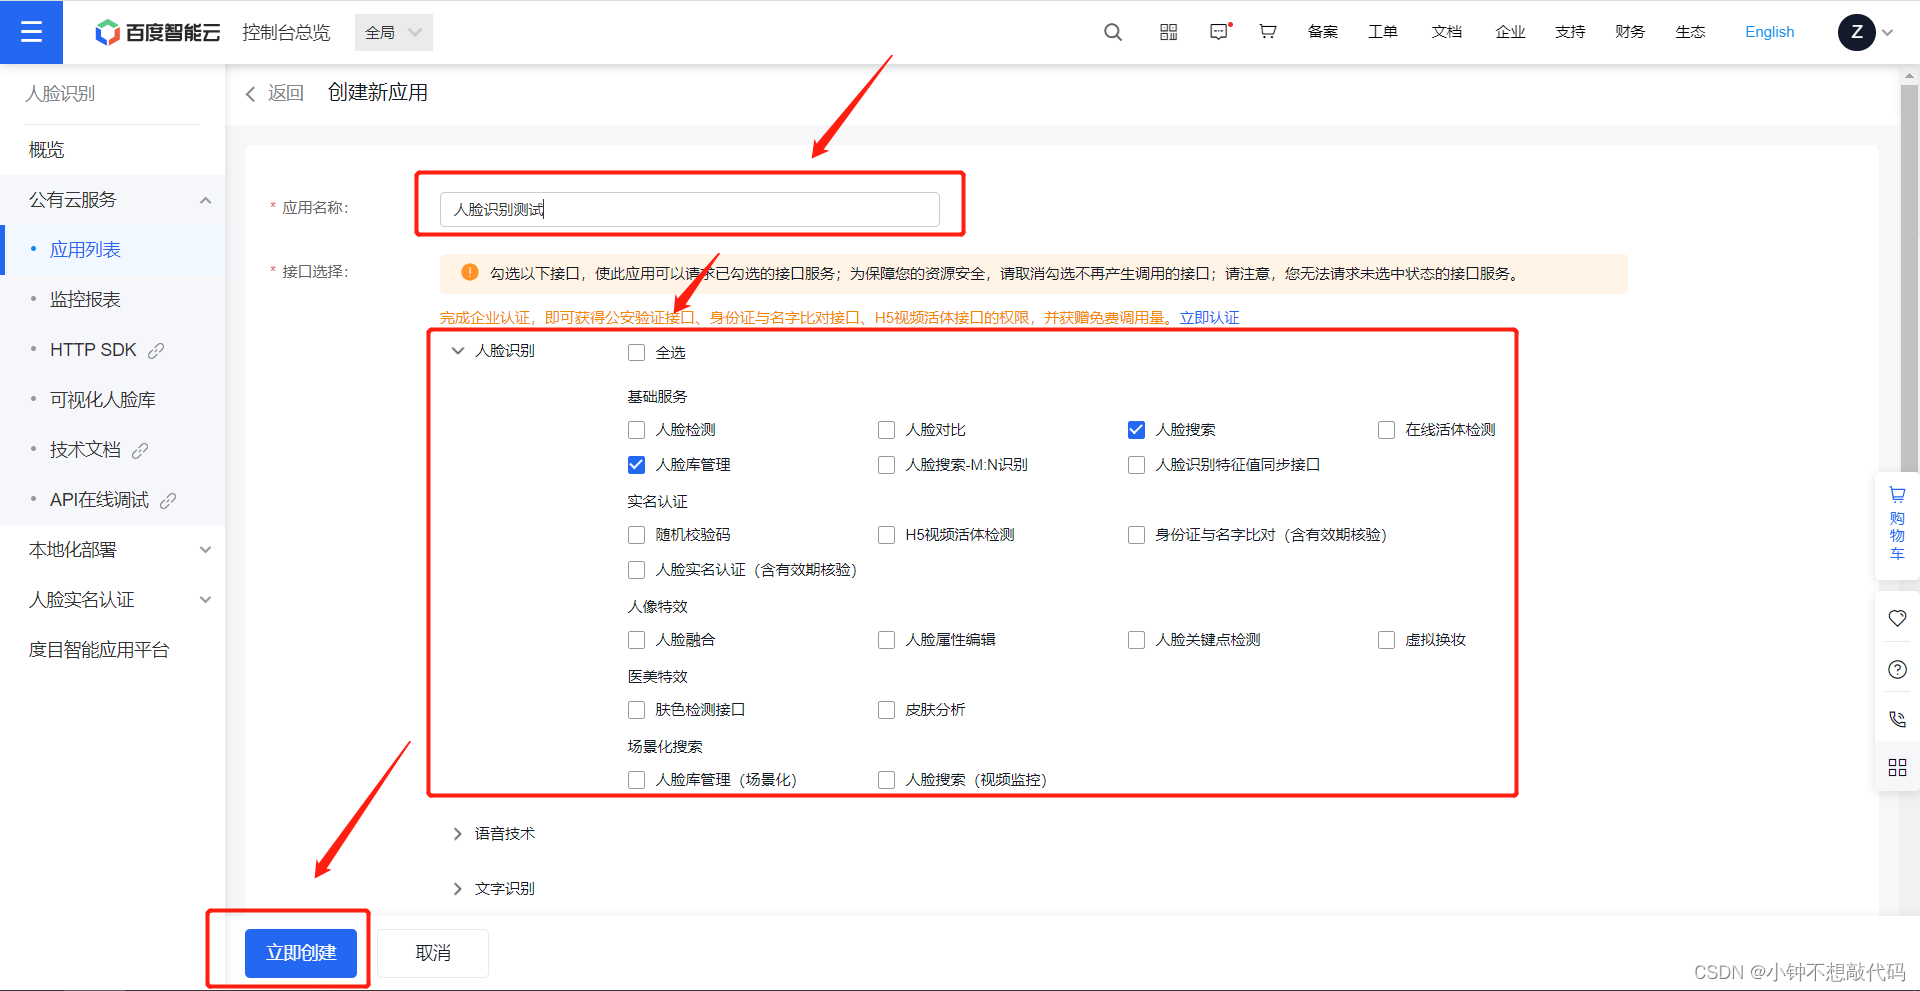1920x991 pixels.
Task: Open the help question-mark icon on right edge
Action: pyautogui.click(x=1897, y=669)
